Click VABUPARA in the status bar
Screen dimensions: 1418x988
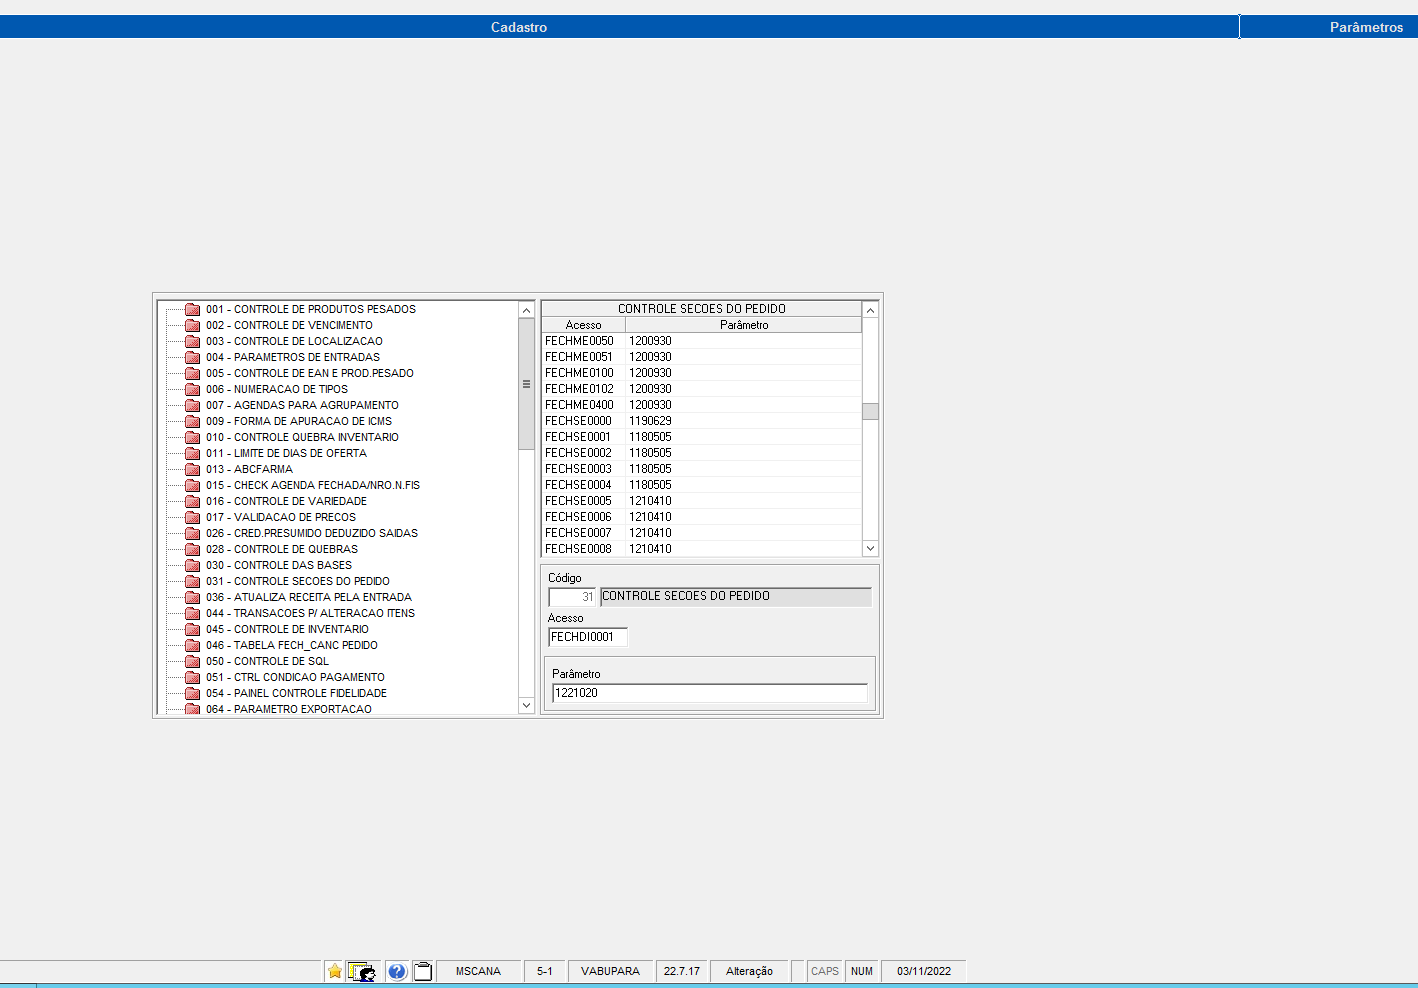[x=610, y=971]
